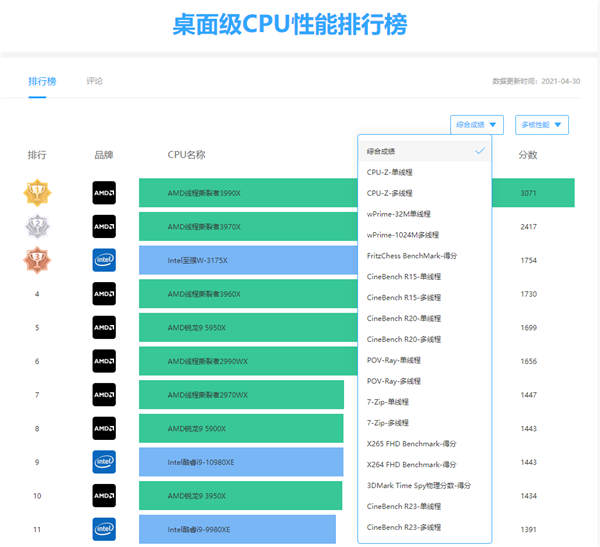Click the AMD线程撕裂者3960X bar
This screenshot has height=547, width=600.
pos(248,294)
